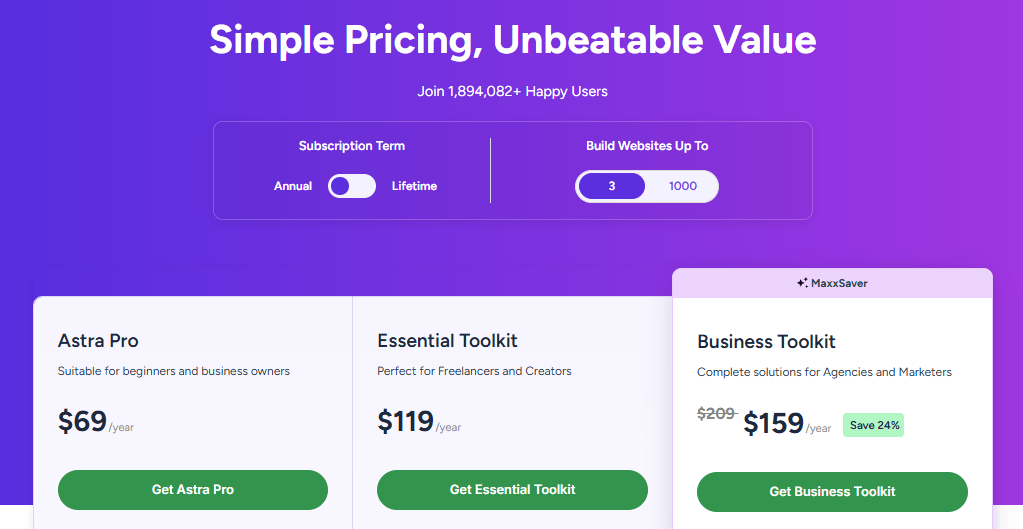
Task: Click the $69 per year price
Action: 83,422
